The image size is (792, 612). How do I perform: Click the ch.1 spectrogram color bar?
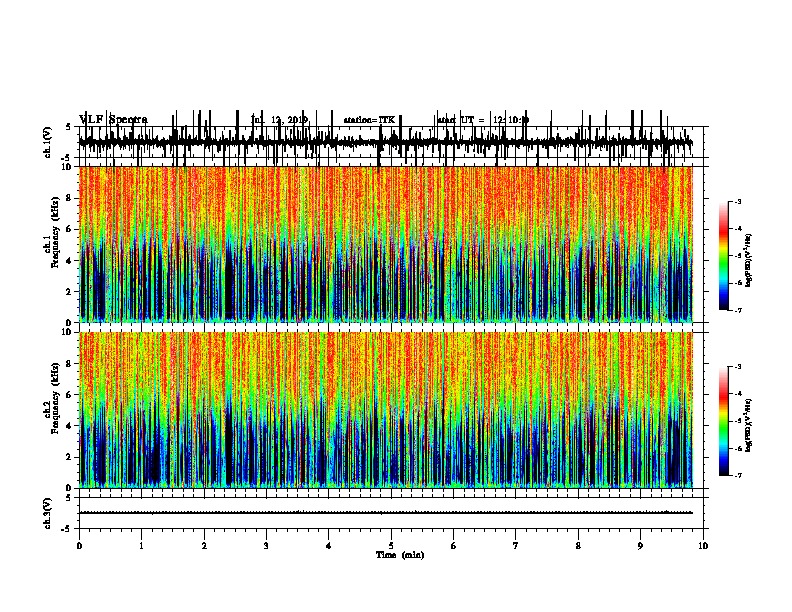coord(724,256)
